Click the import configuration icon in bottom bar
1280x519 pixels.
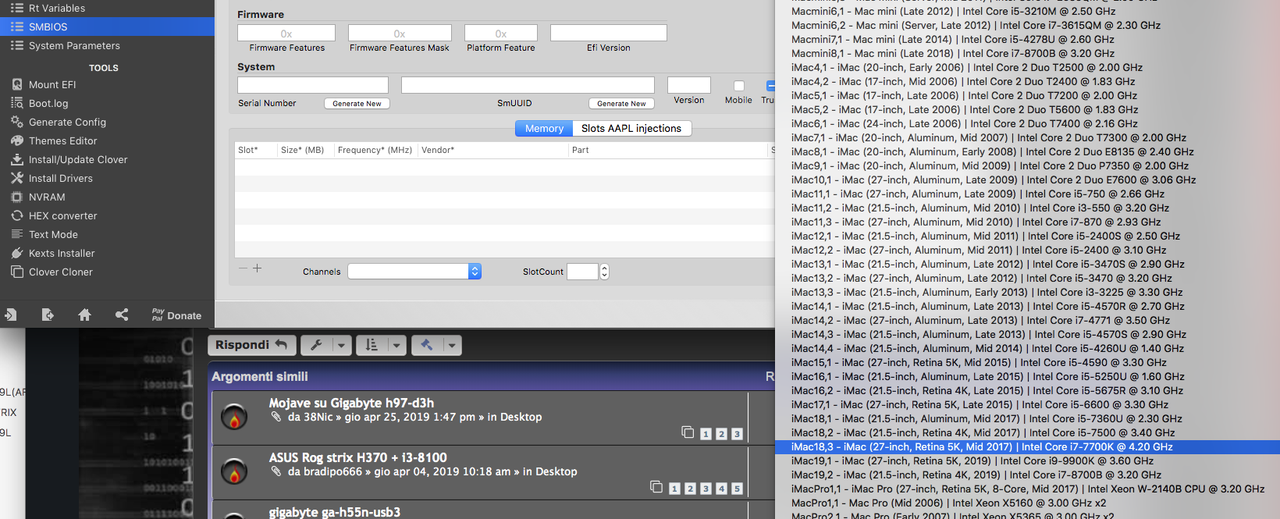point(10,315)
